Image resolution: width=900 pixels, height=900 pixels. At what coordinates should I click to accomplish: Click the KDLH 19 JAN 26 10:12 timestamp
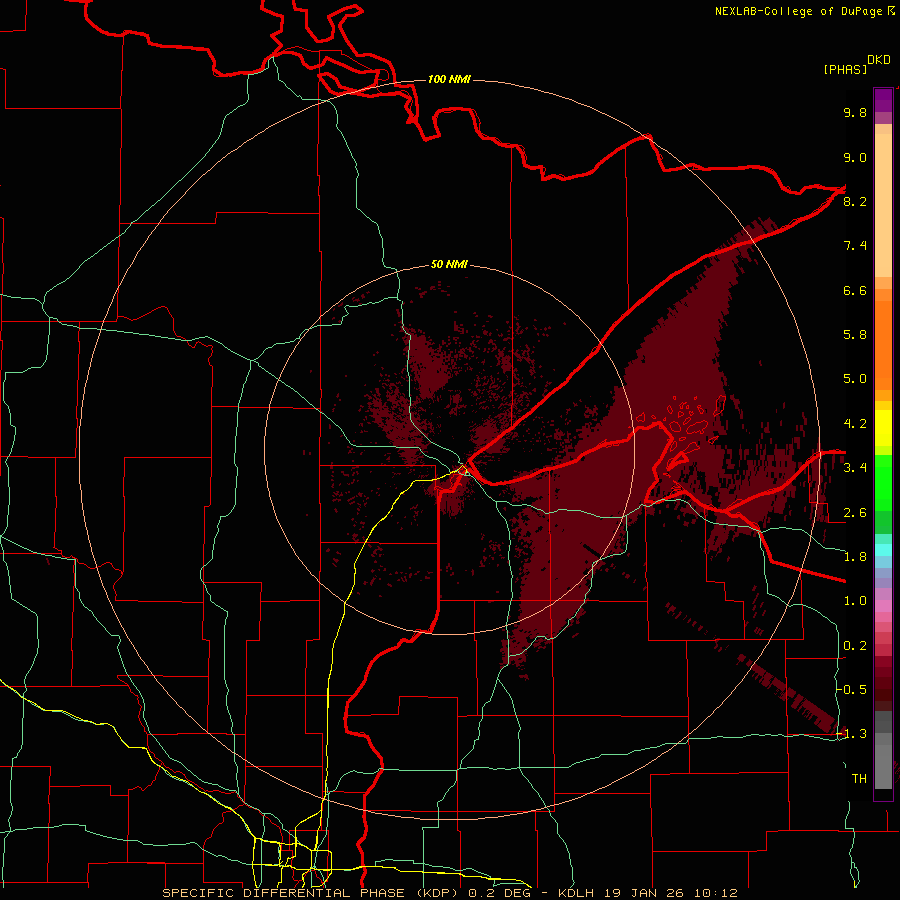(648, 893)
